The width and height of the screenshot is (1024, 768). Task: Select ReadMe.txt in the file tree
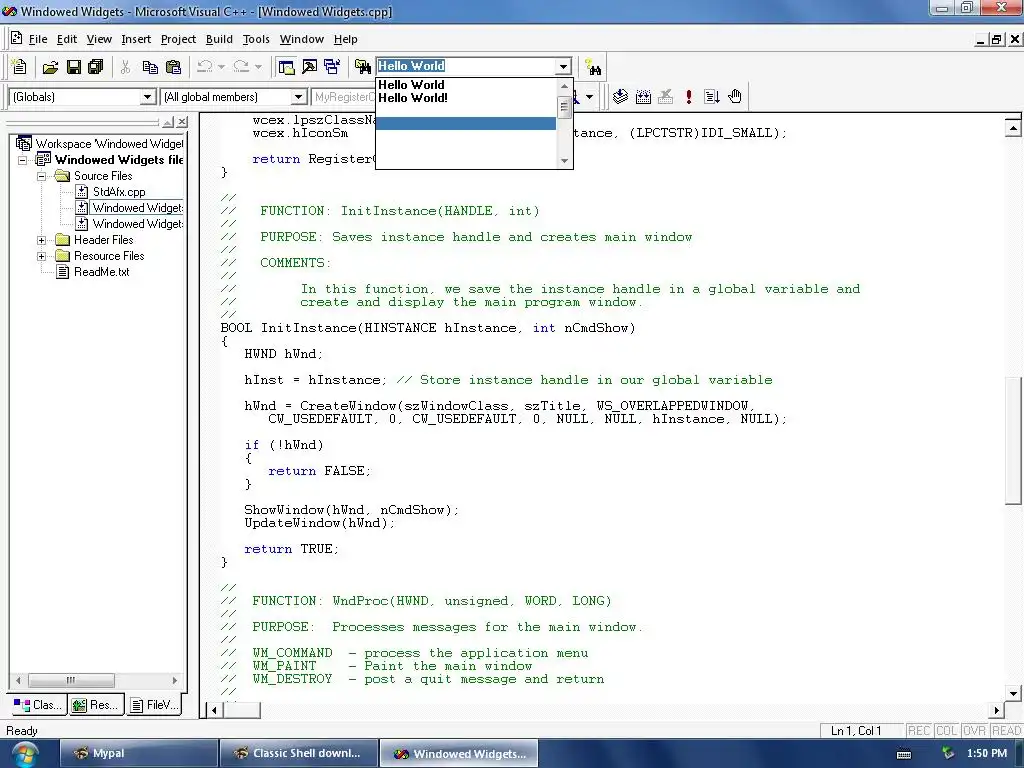coord(101,272)
